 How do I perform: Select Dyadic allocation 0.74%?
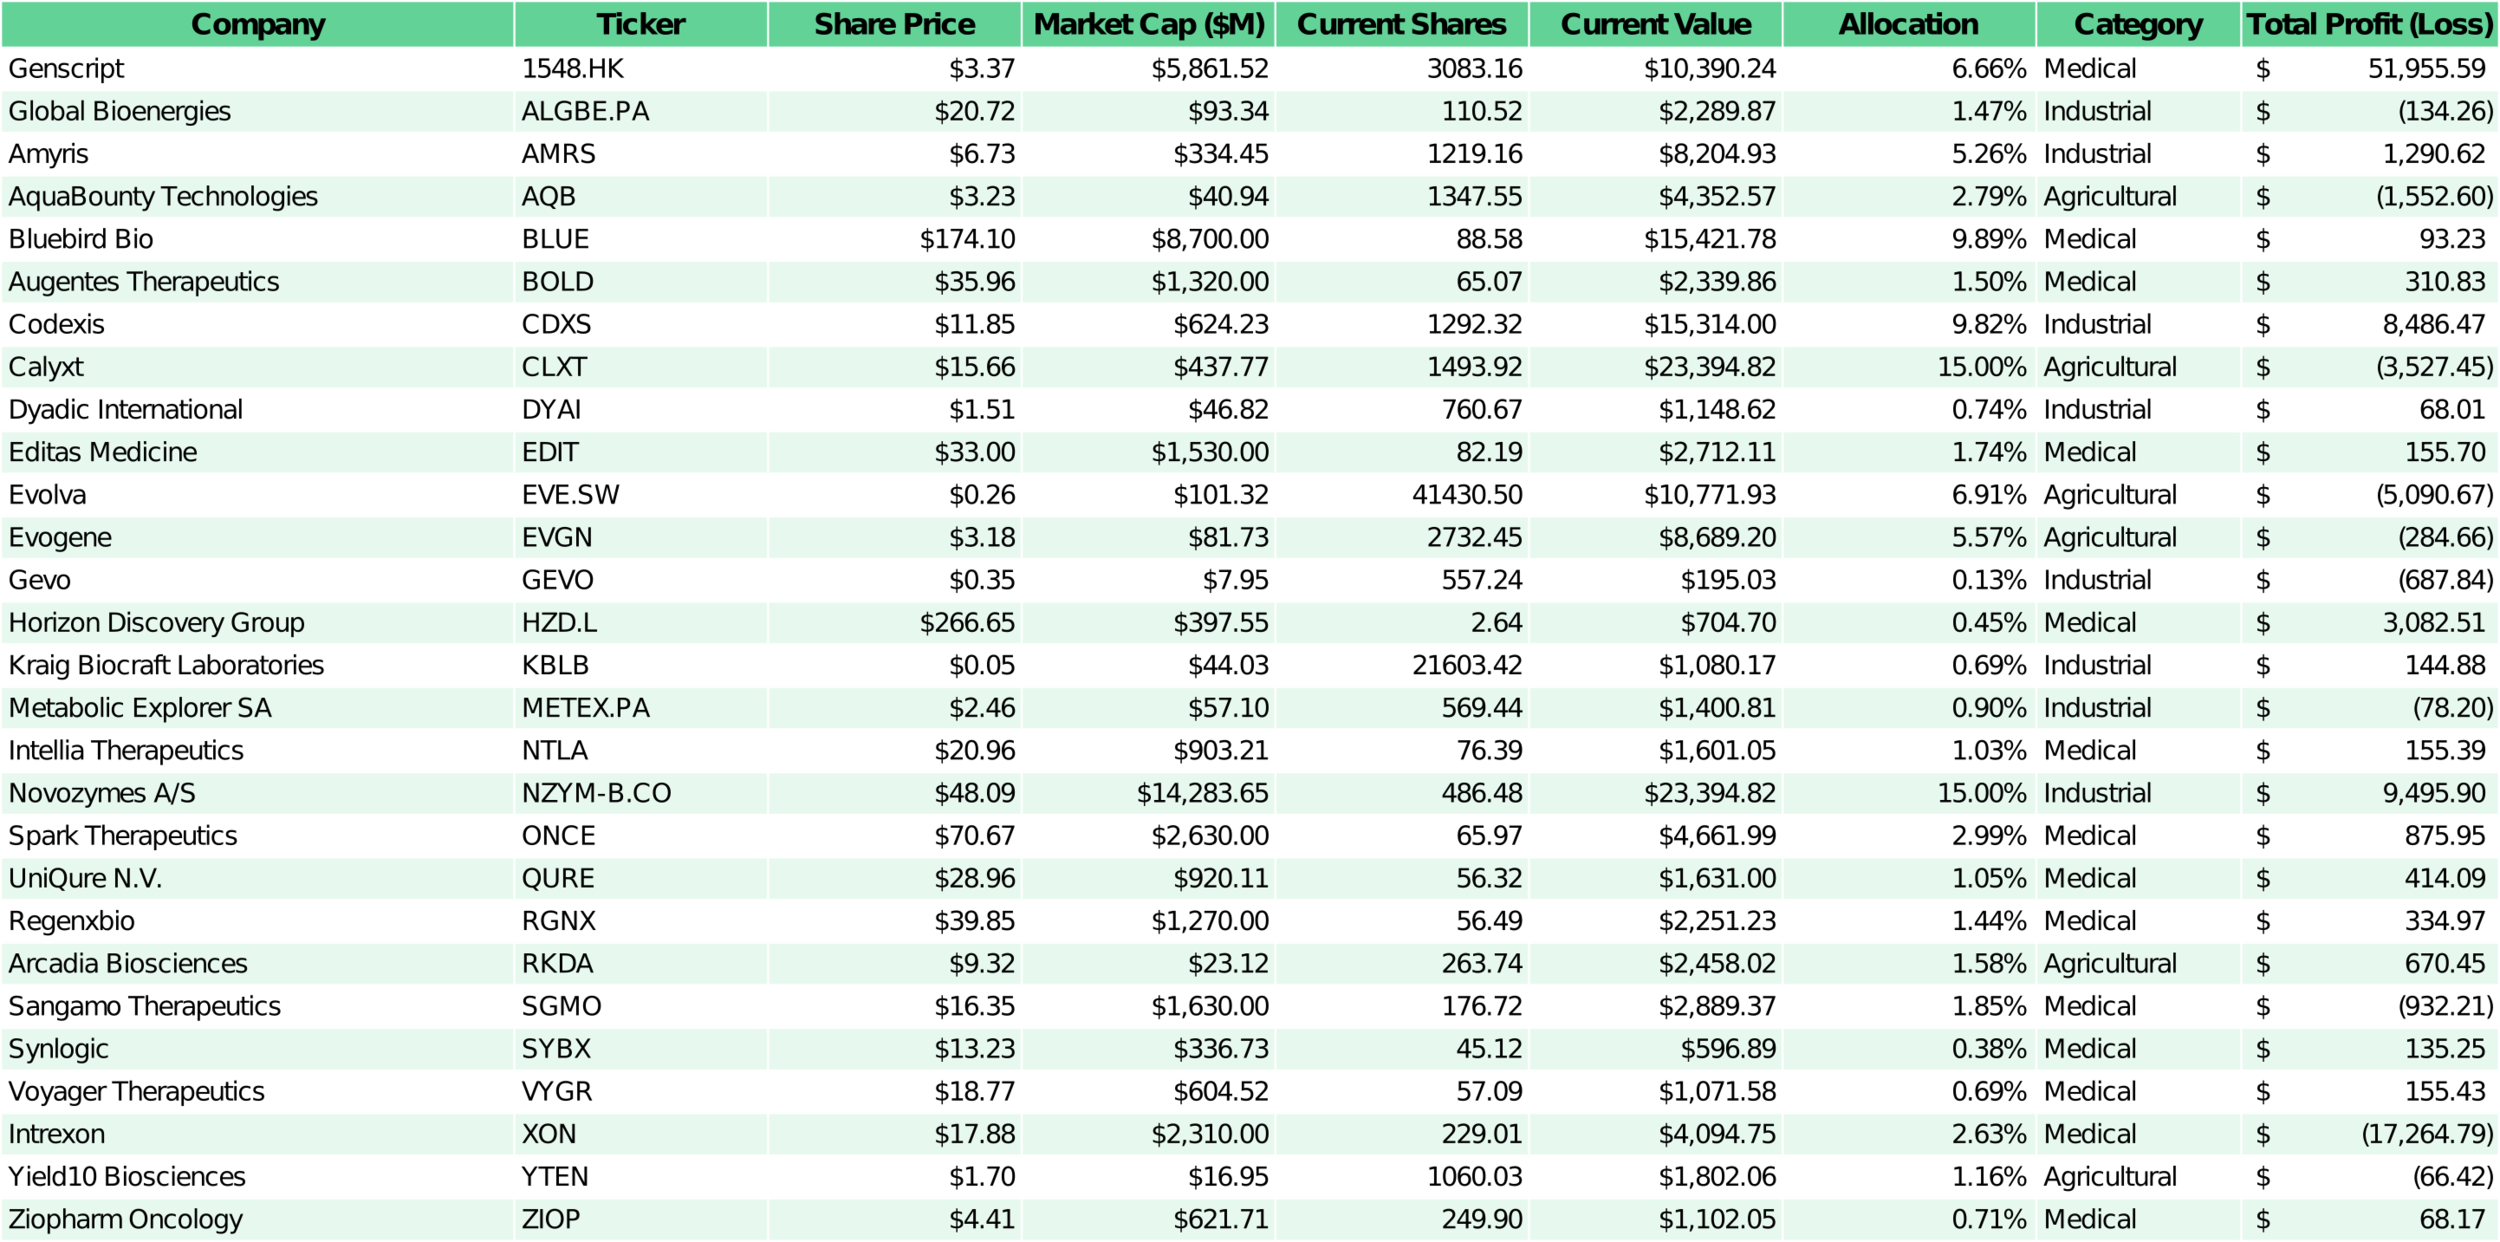pos(1909,410)
